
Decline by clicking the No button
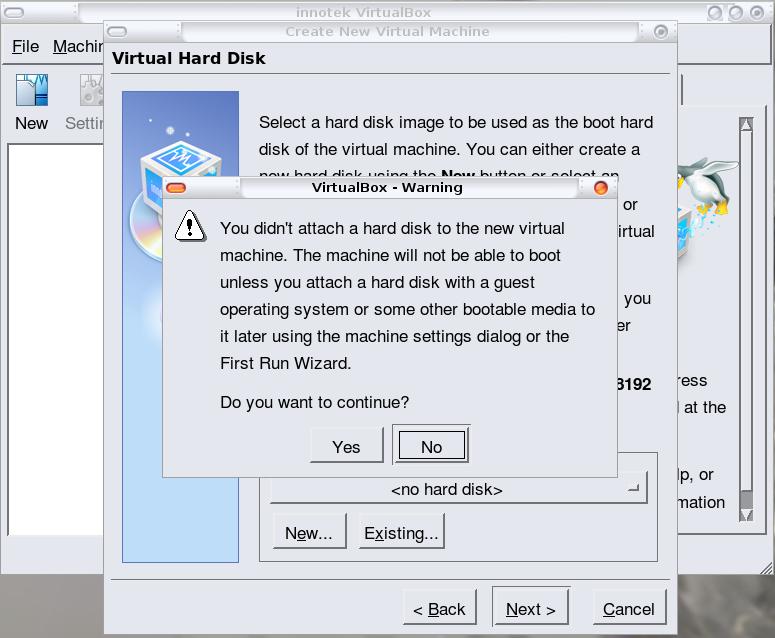click(431, 446)
